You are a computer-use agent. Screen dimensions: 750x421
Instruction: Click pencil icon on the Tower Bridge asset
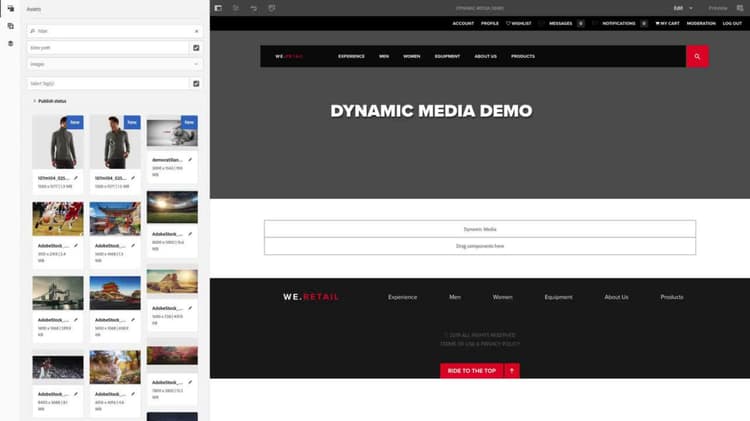point(76,320)
